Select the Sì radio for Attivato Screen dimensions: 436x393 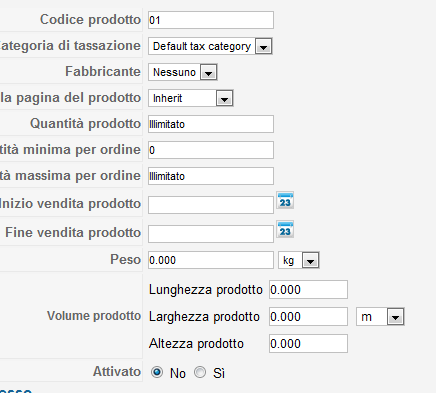point(200,372)
